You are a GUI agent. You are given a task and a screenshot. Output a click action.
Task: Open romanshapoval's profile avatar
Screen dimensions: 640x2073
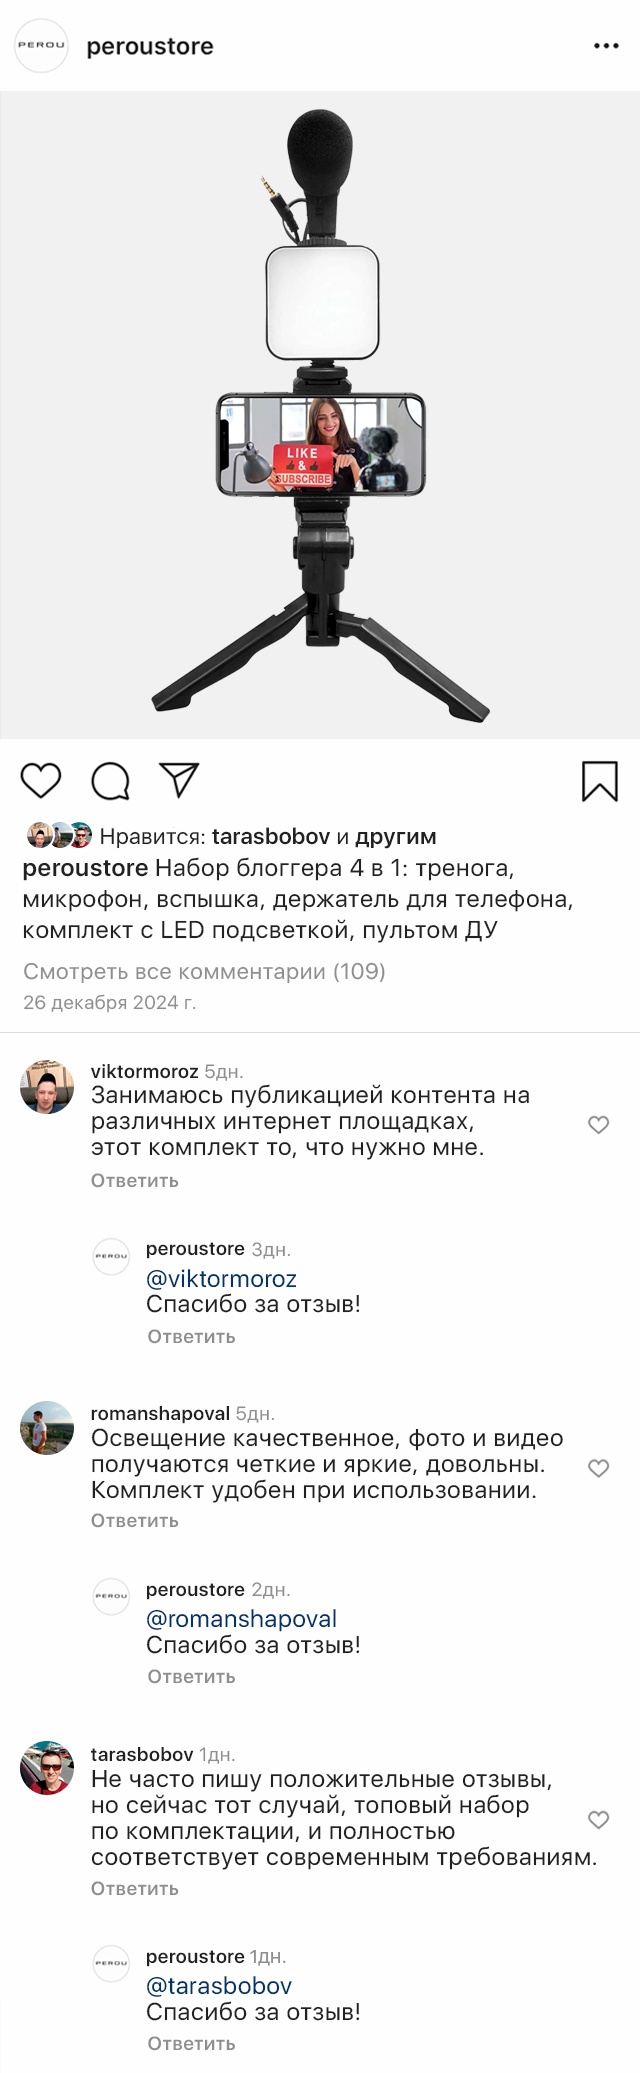coord(47,1428)
